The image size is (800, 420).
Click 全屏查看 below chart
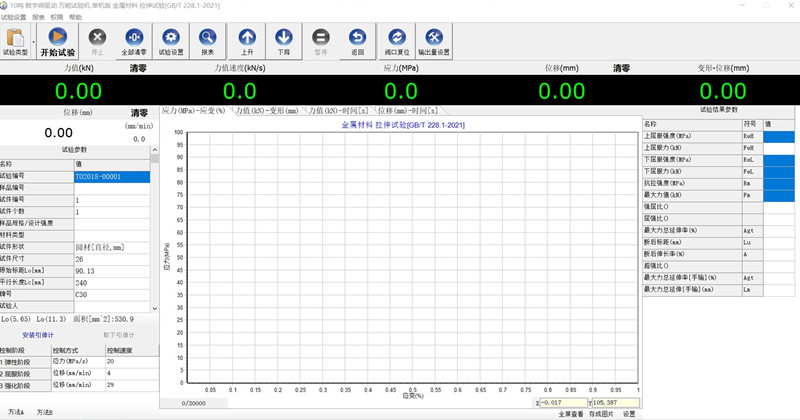coord(570,414)
